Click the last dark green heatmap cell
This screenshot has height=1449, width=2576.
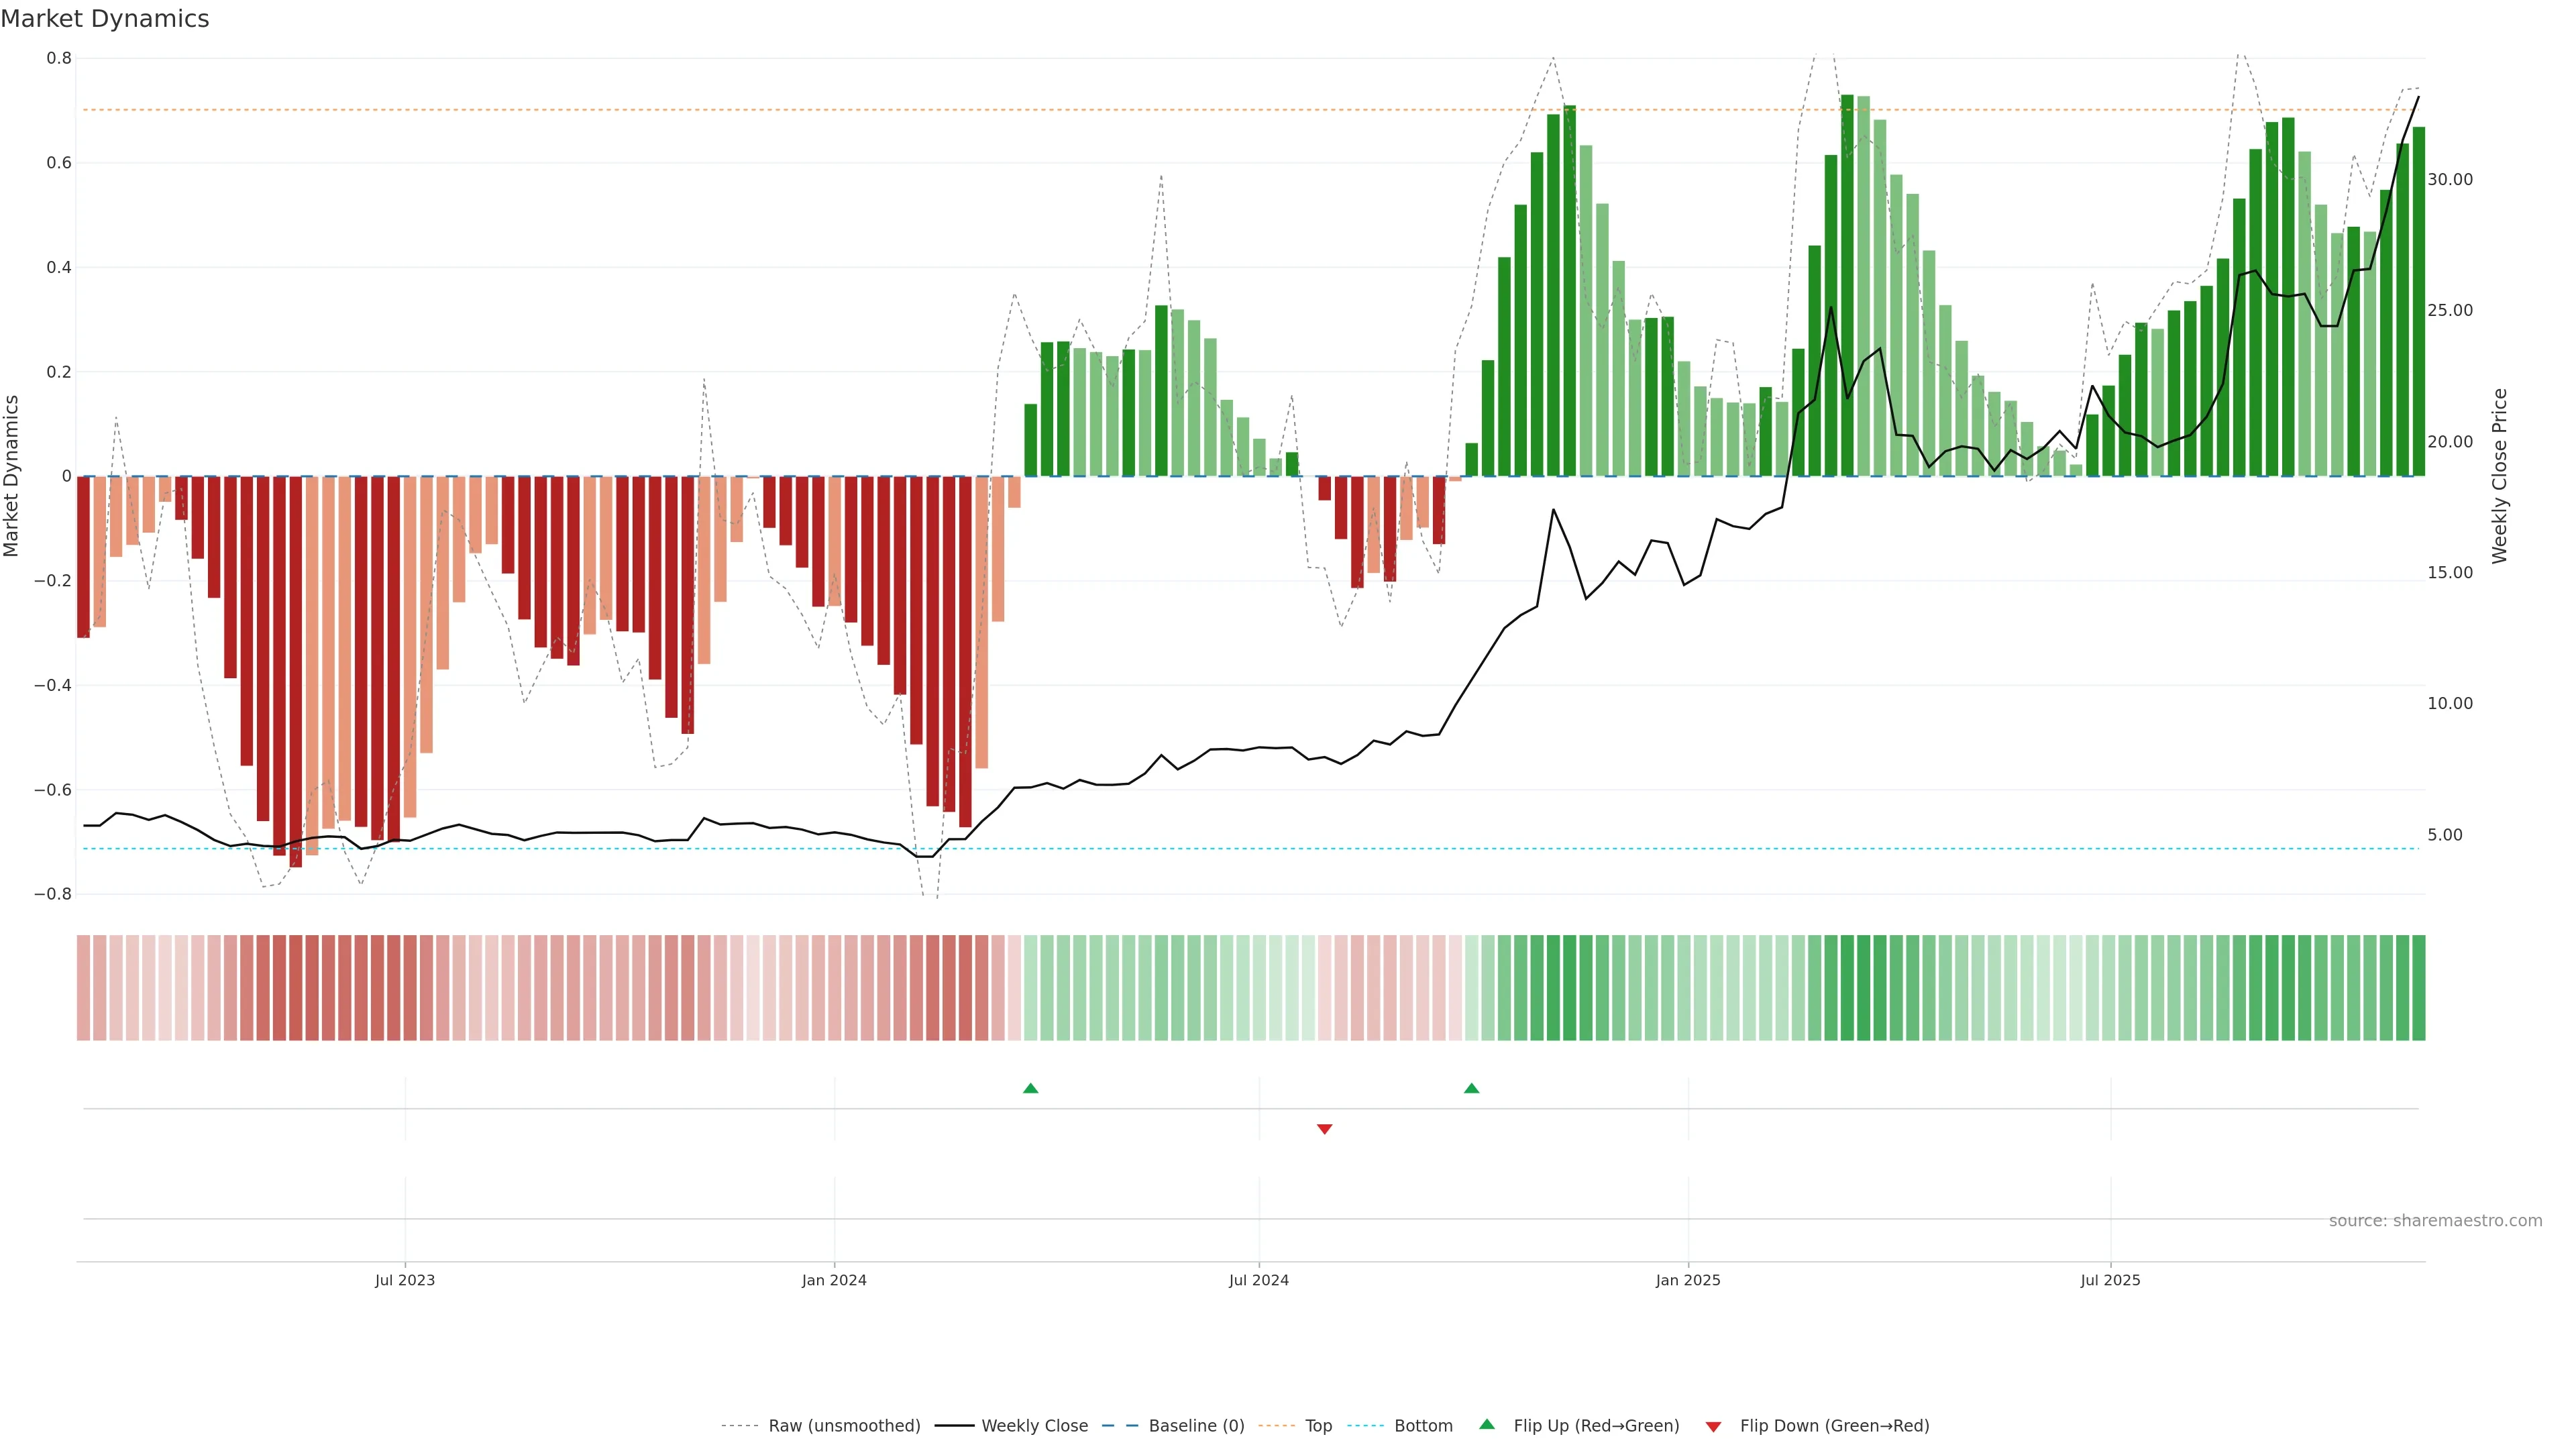(2418, 988)
